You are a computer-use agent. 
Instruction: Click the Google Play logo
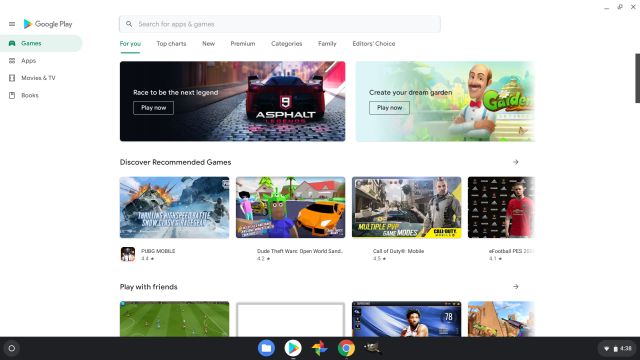pos(48,24)
